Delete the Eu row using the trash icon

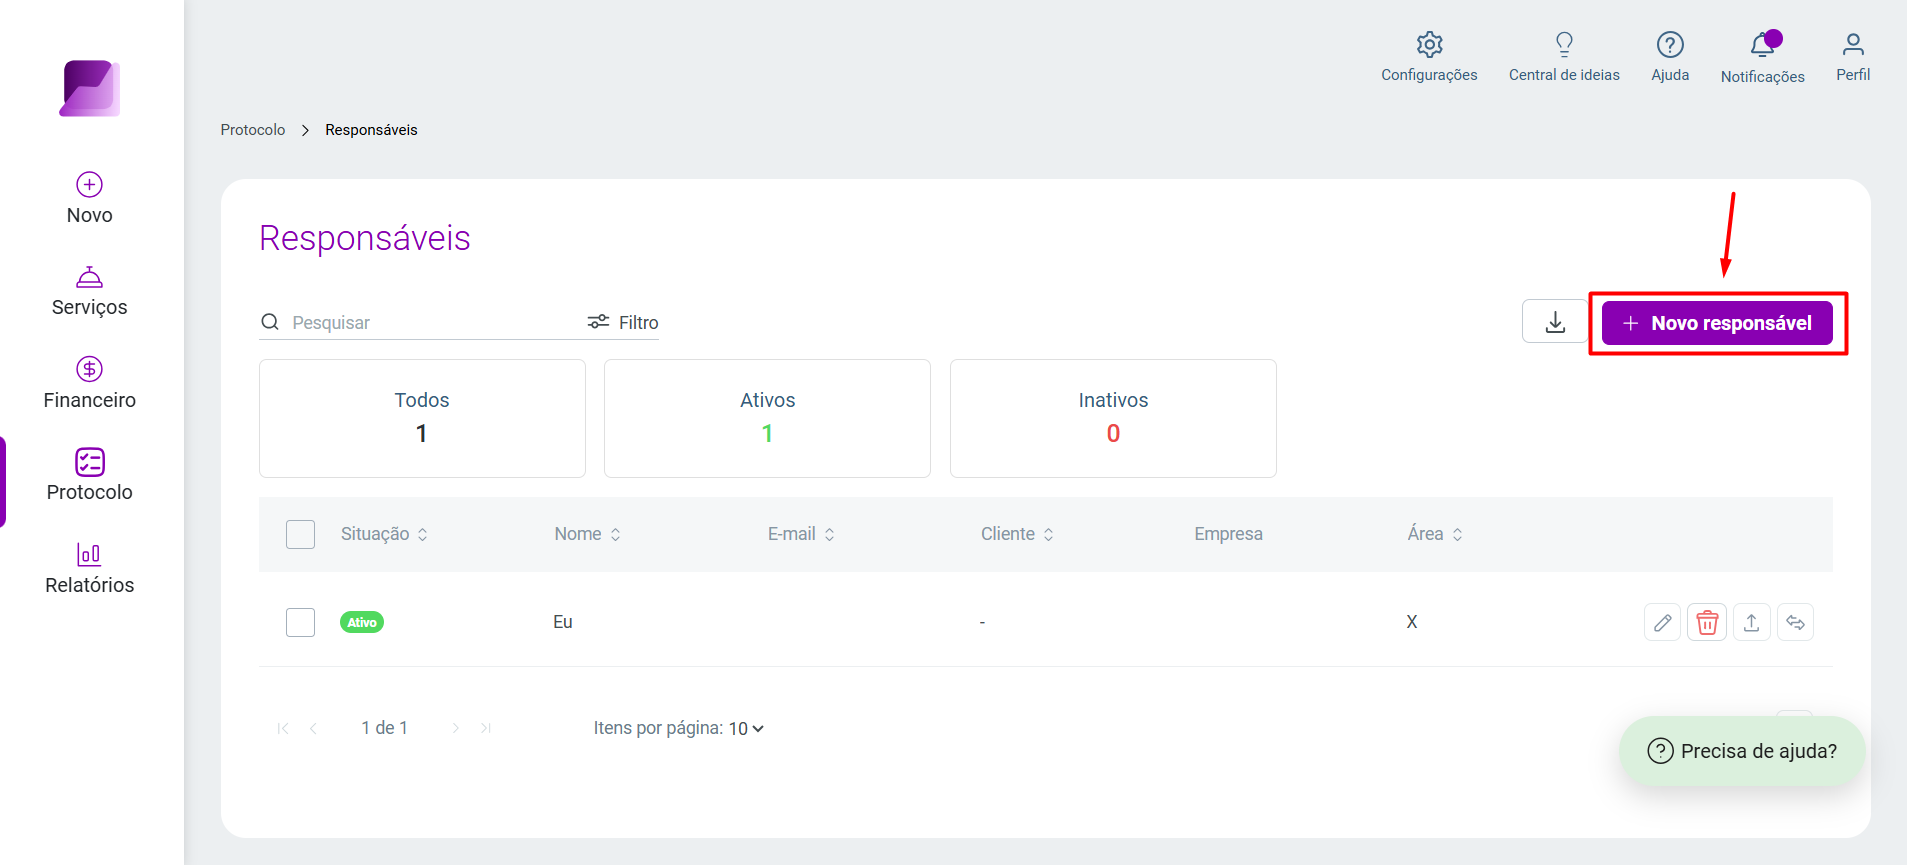pos(1707,622)
